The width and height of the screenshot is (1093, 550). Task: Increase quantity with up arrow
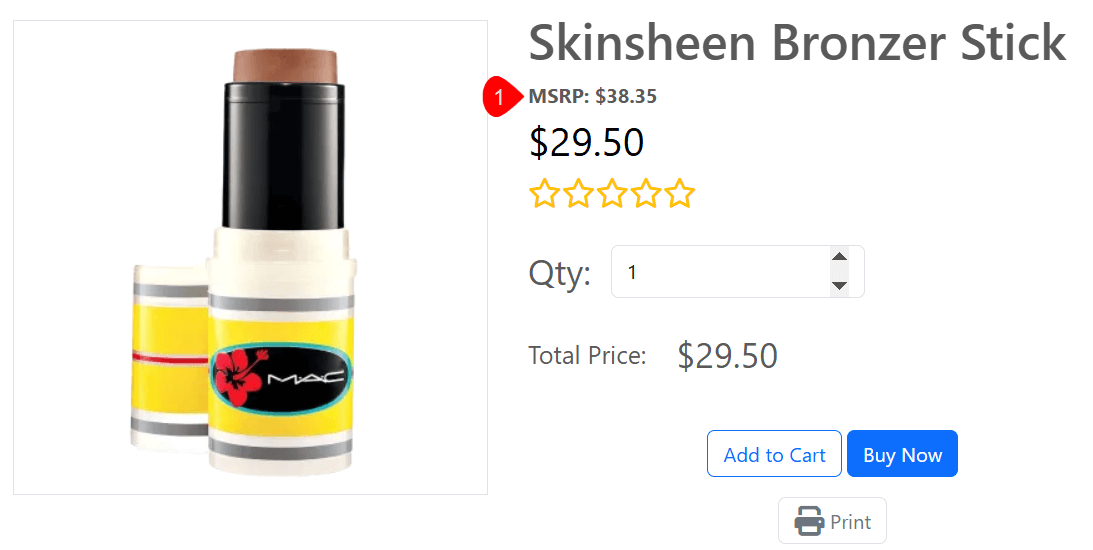839,257
